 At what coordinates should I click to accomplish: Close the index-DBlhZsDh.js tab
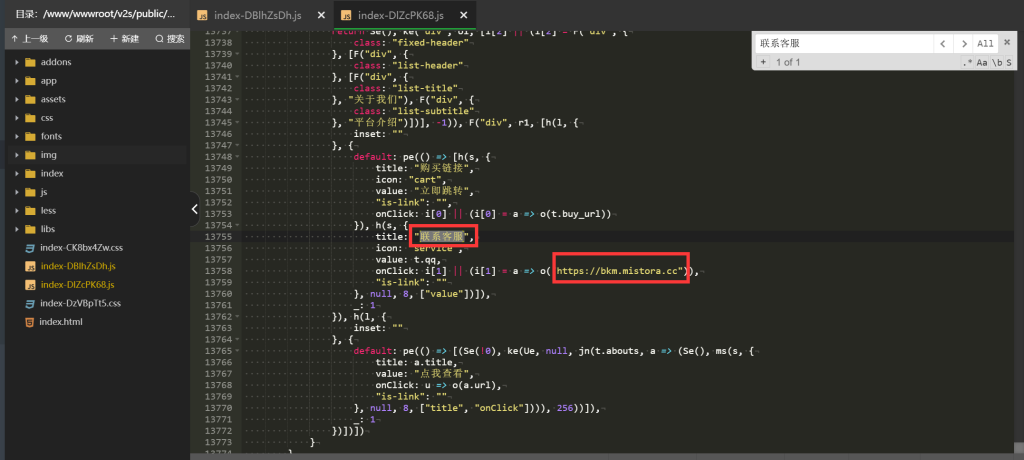tap(320, 15)
